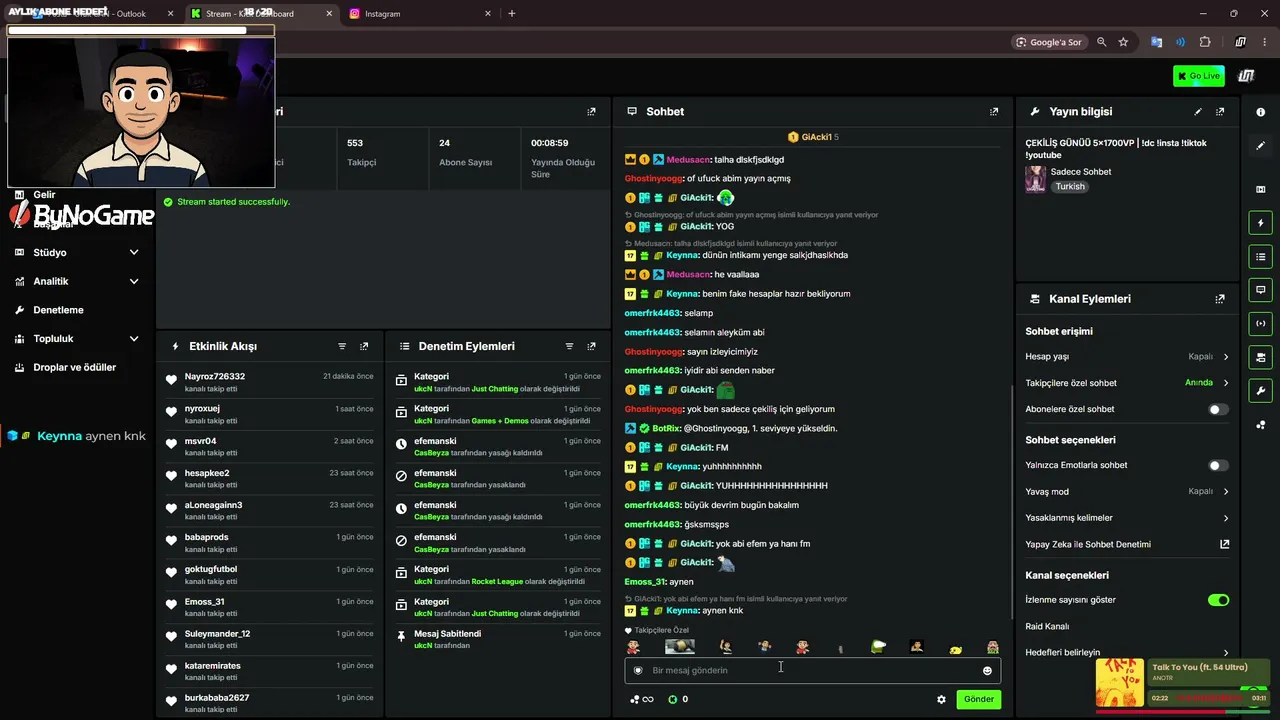
Task: Click the Talk To You album cover
Action: point(1120,683)
